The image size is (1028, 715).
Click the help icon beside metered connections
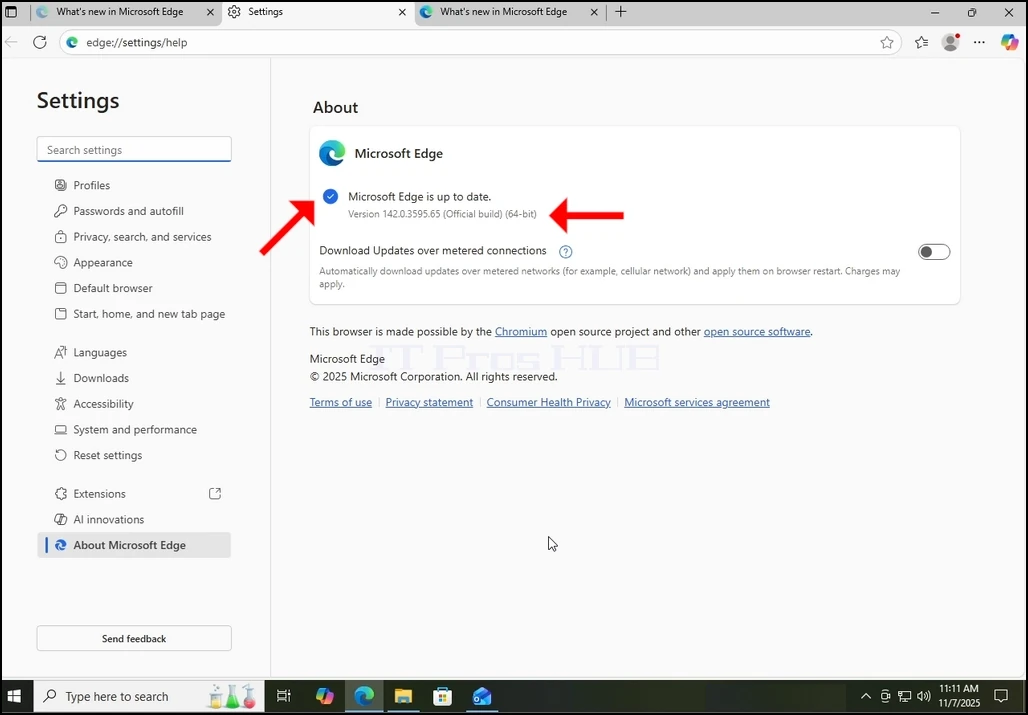click(x=566, y=252)
